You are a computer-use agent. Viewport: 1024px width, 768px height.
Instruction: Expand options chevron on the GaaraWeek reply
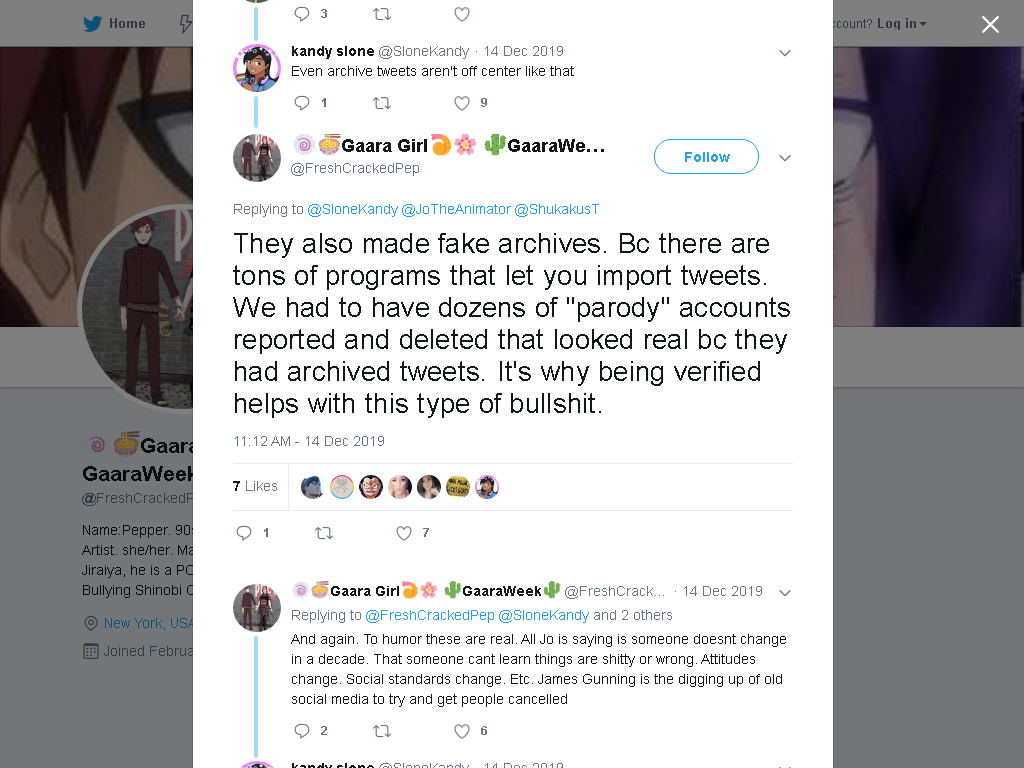(785, 592)
